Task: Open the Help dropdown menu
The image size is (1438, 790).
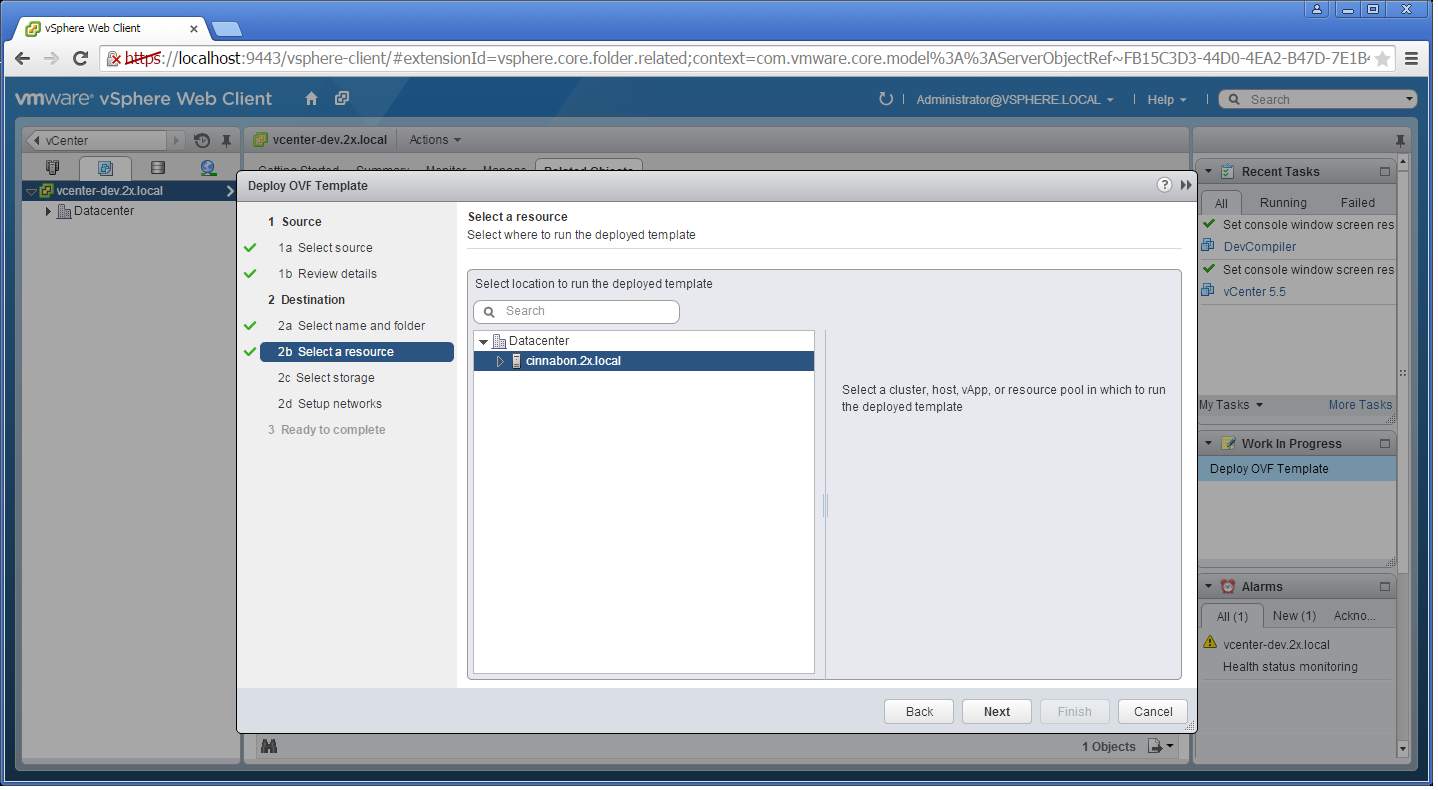Action: tap(1166, 100)
